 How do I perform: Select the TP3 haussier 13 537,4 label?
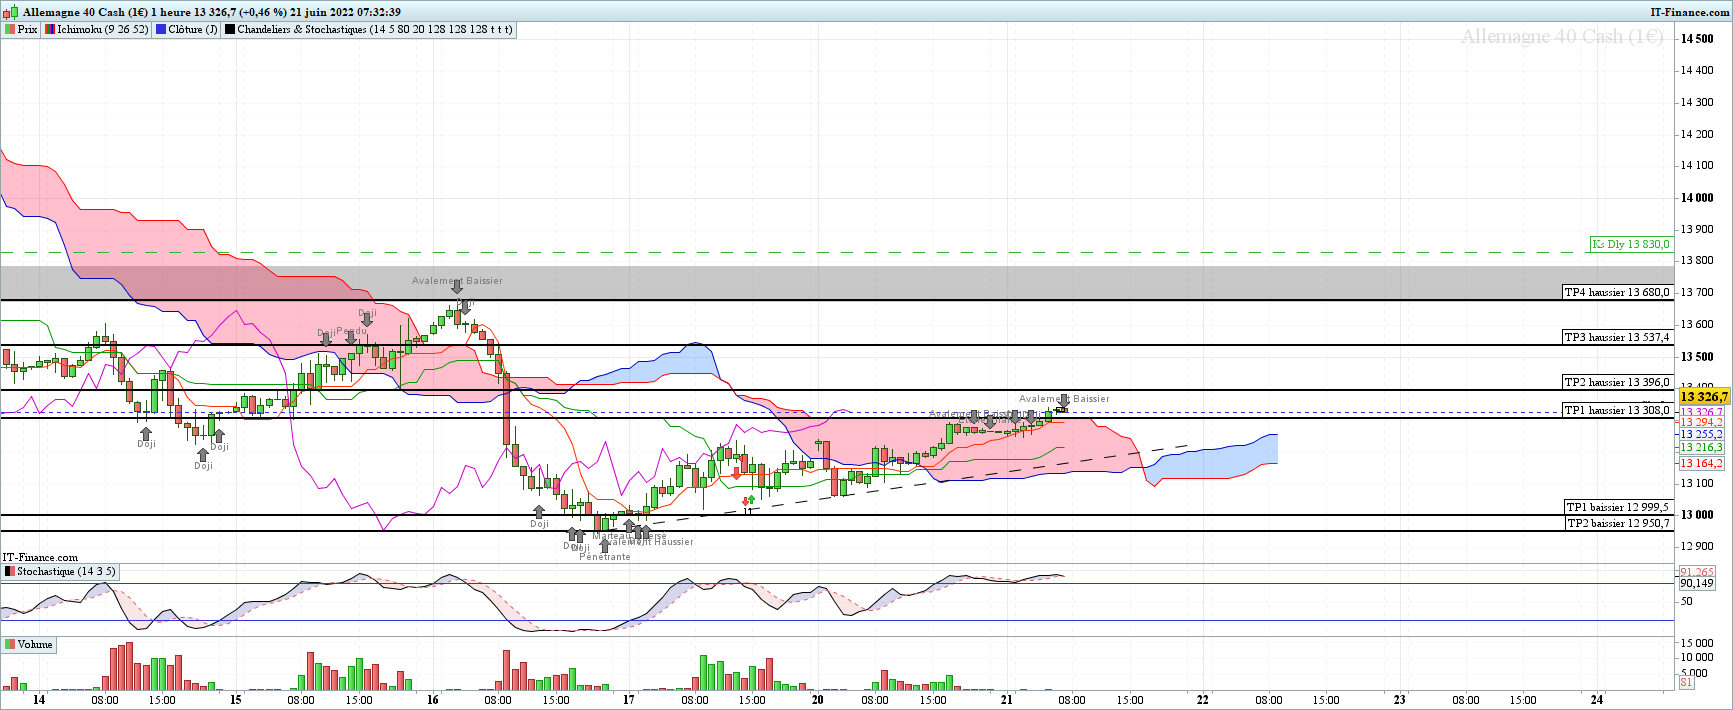coord(1617,337)
